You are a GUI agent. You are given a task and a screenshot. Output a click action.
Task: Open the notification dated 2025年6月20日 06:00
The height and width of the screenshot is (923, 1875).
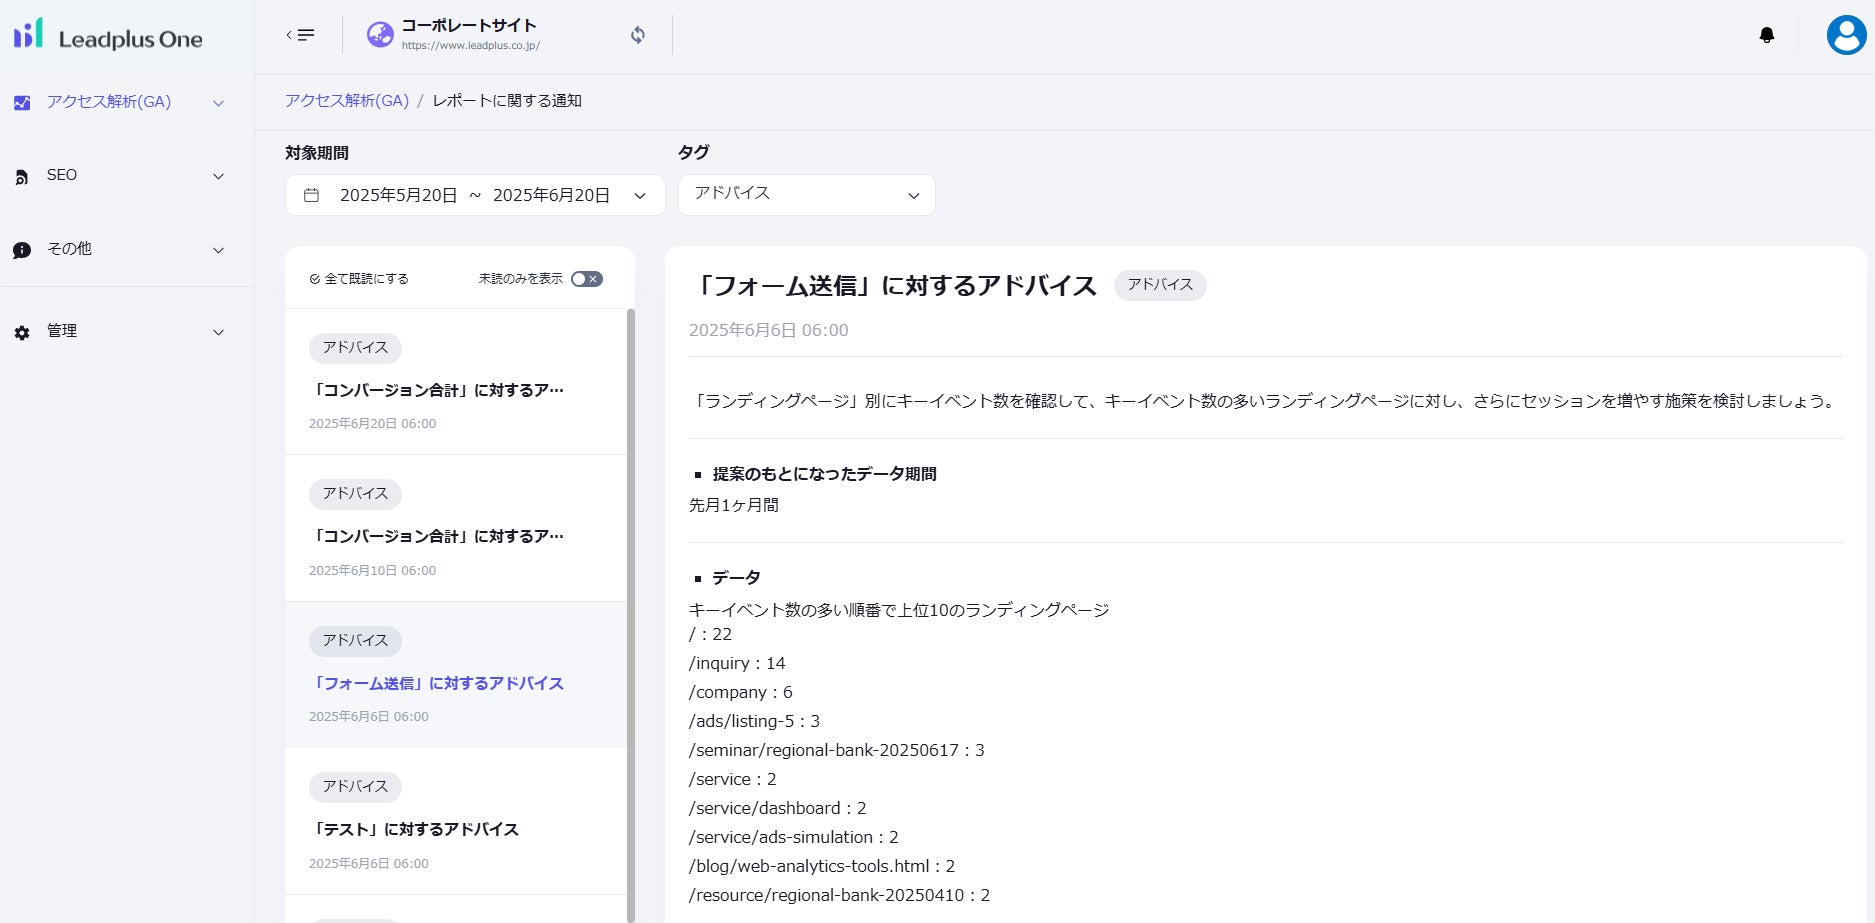(x=456, y=382)
